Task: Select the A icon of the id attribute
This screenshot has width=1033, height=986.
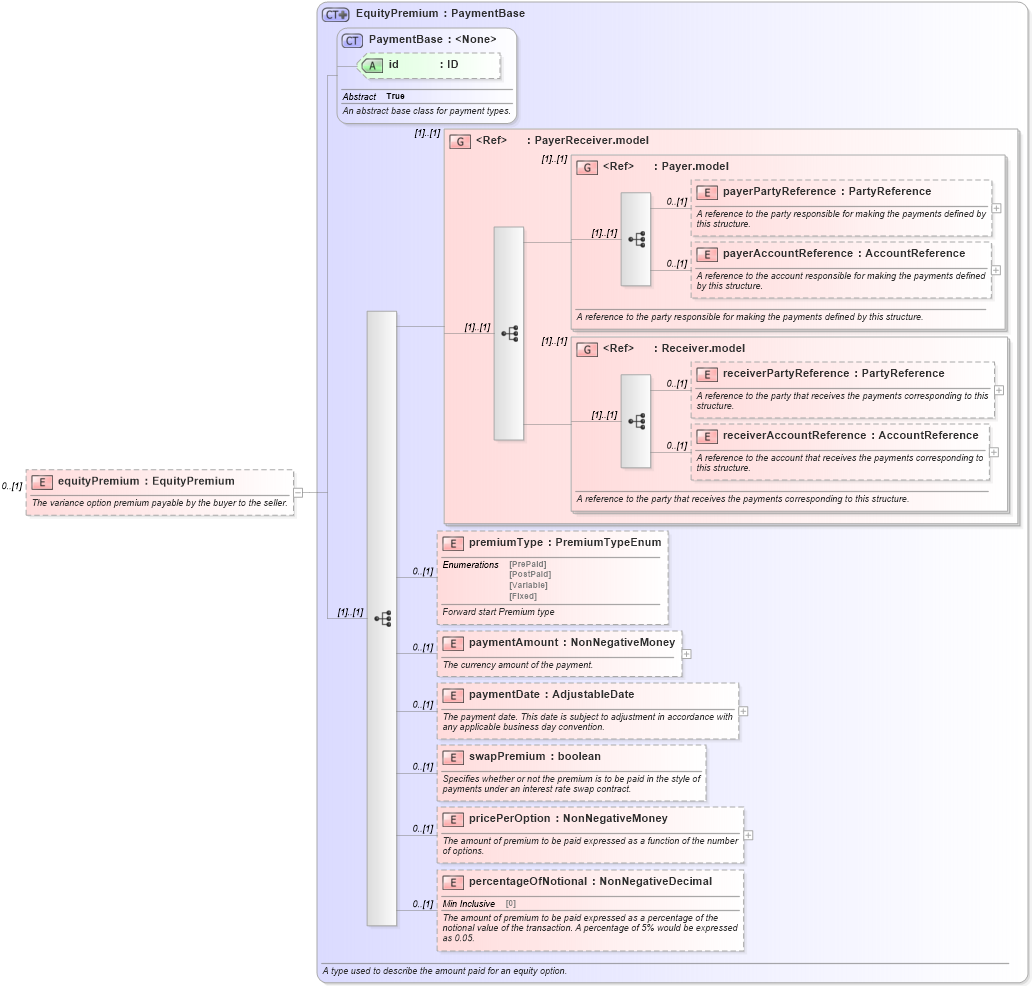Action: coord(372,64)
